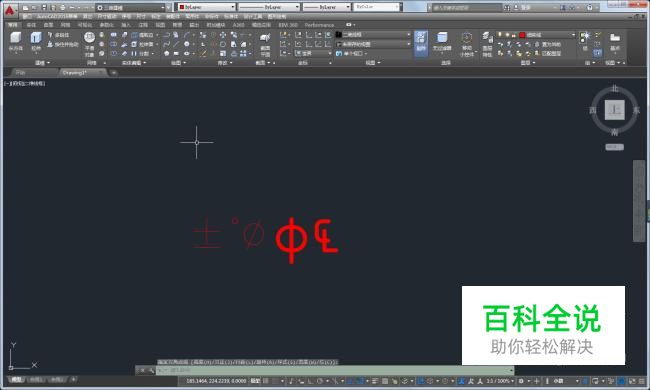This screenshot has width=650, height=390.
Task: Click the Help question mark icon in title bar
Action: point(589,7)
